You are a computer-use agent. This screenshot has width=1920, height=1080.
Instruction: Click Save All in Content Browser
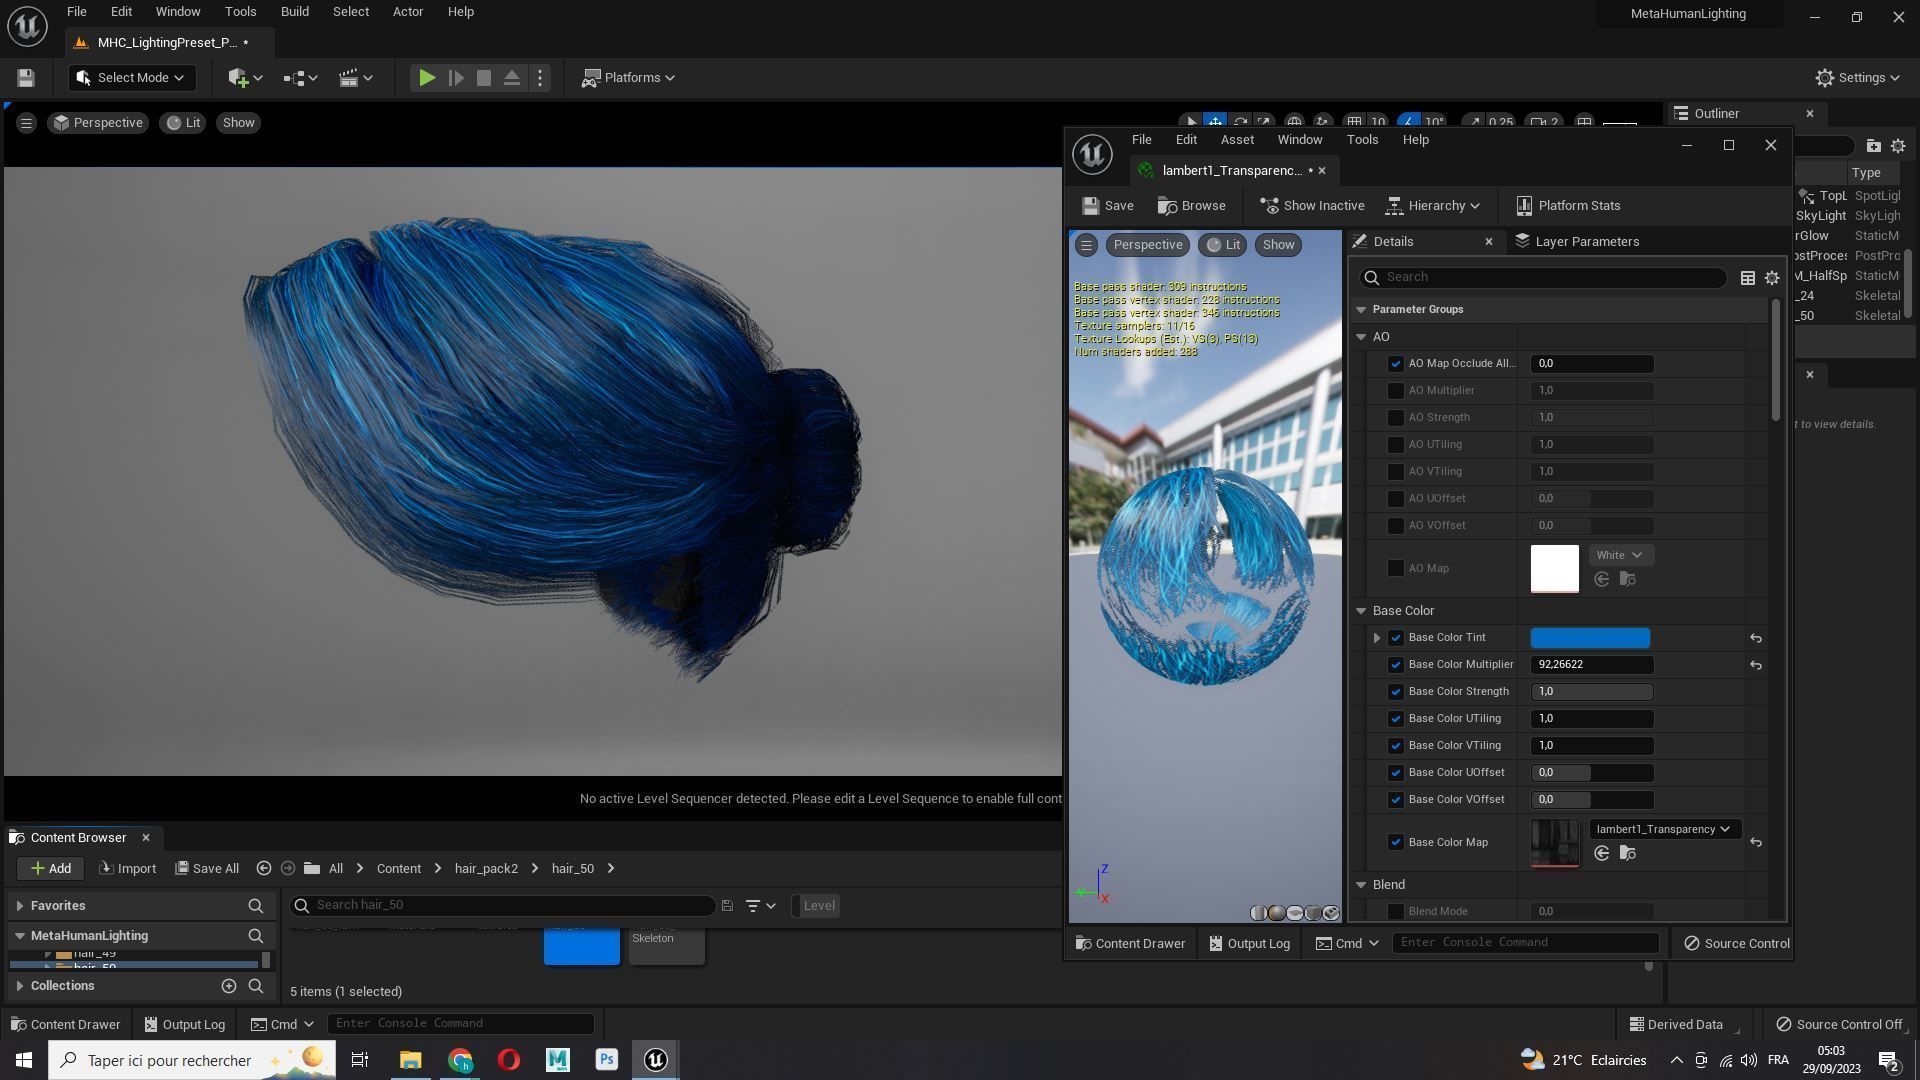point(207,869)
